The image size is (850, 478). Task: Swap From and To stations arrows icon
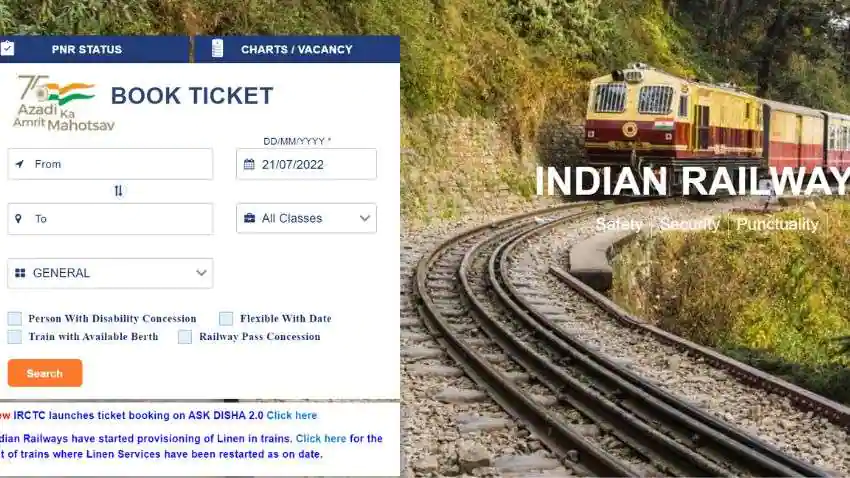pos(118,191)
